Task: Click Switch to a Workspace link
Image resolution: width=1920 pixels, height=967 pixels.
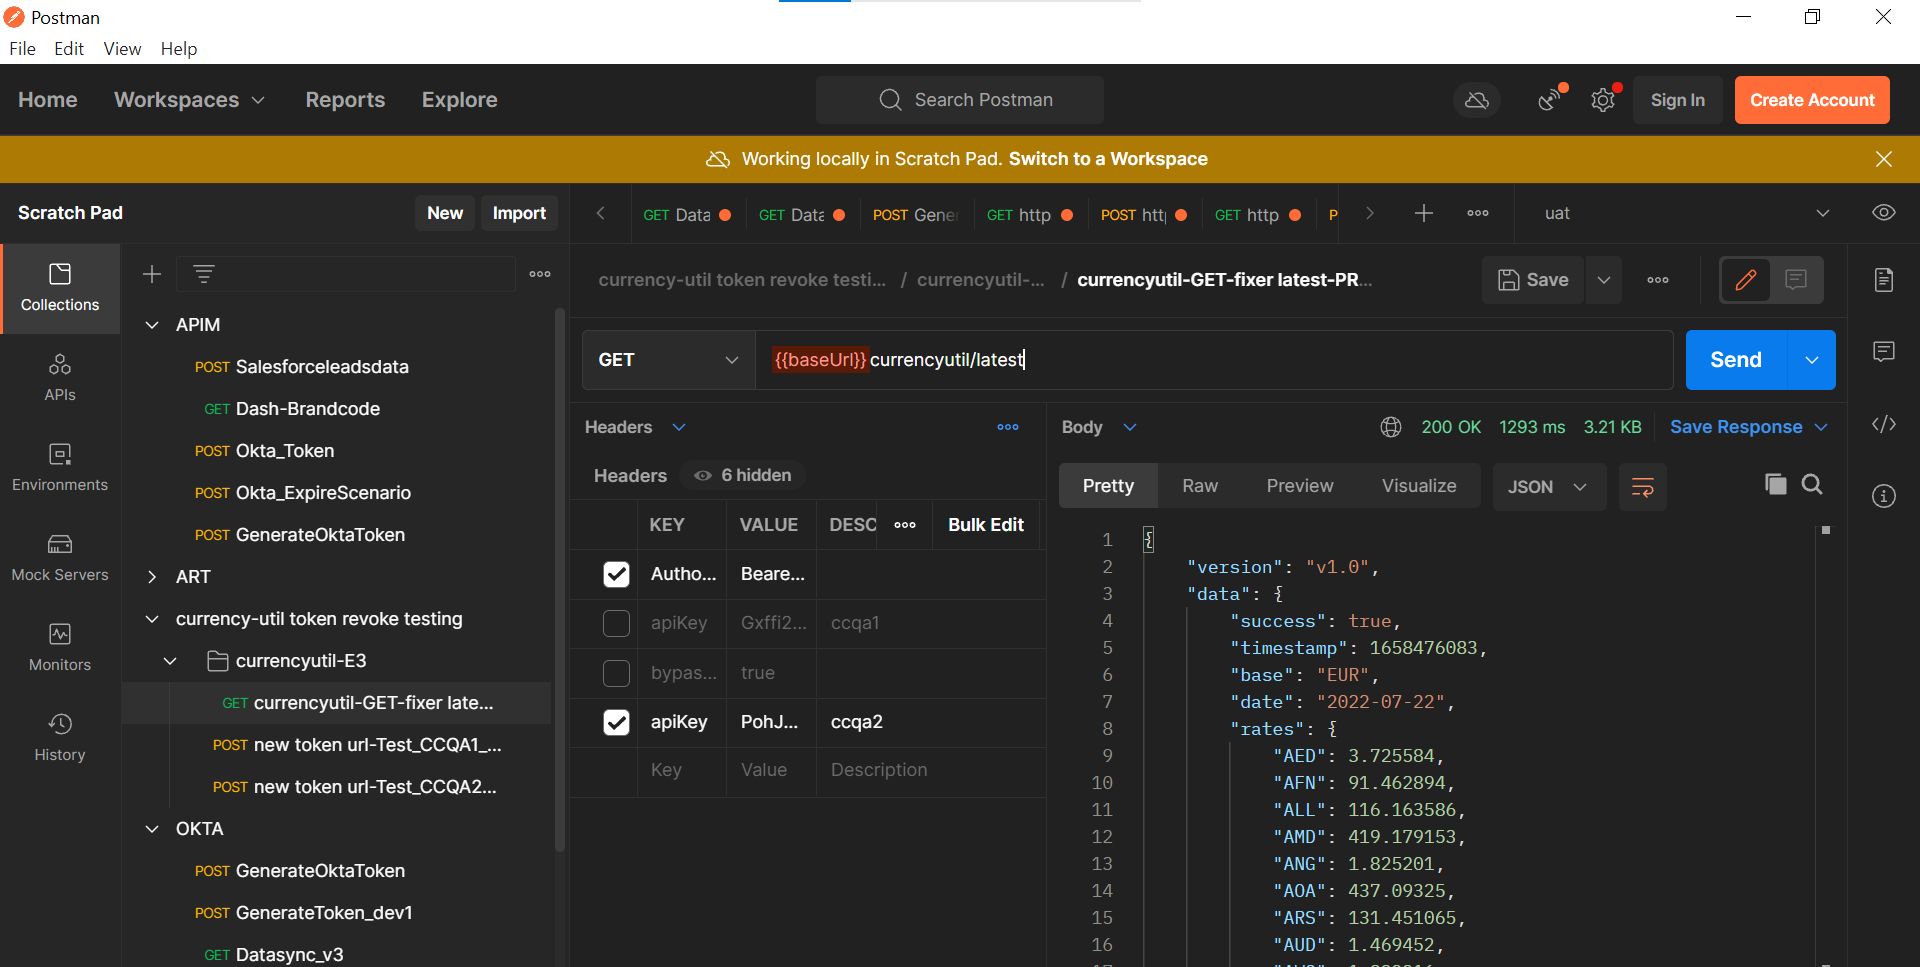Action: [x=1108, y=159]
